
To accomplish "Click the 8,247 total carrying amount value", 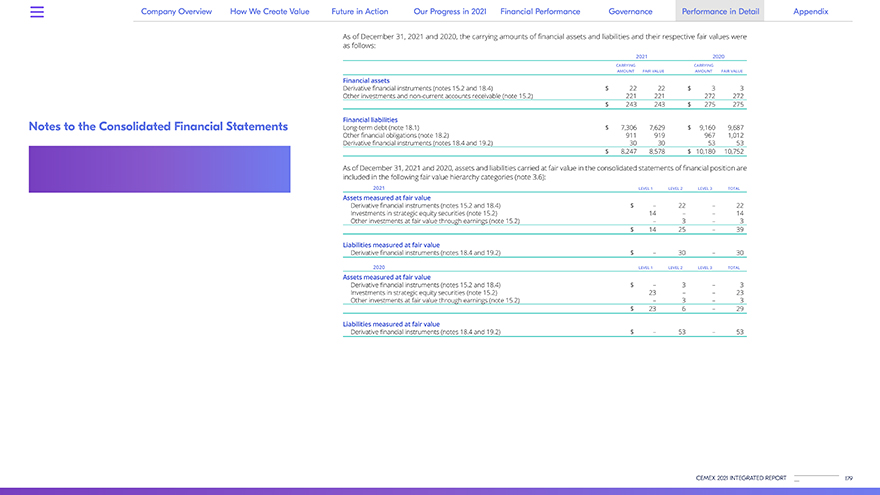I will pos(628,151).
